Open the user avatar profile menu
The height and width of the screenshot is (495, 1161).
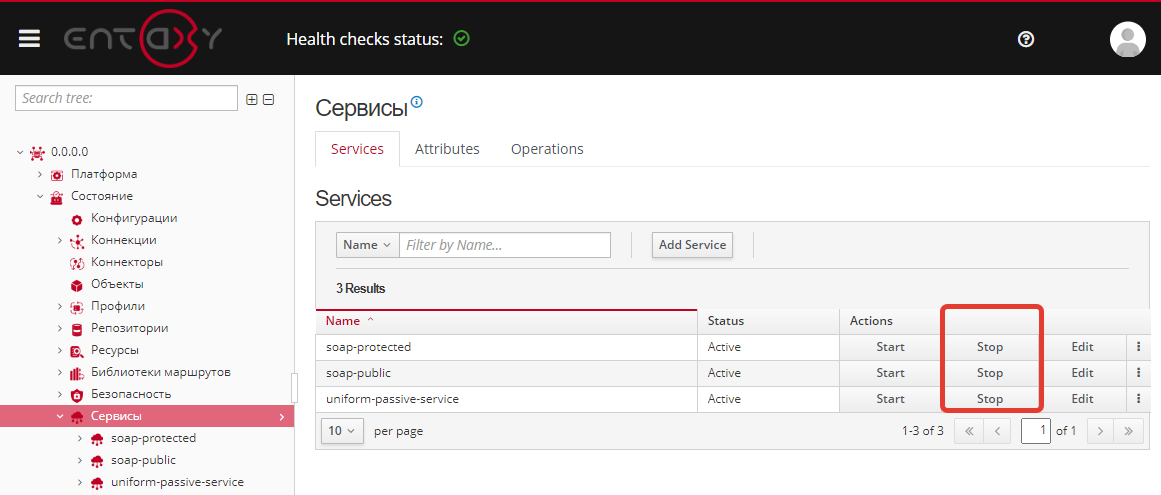click(1127, 39)
